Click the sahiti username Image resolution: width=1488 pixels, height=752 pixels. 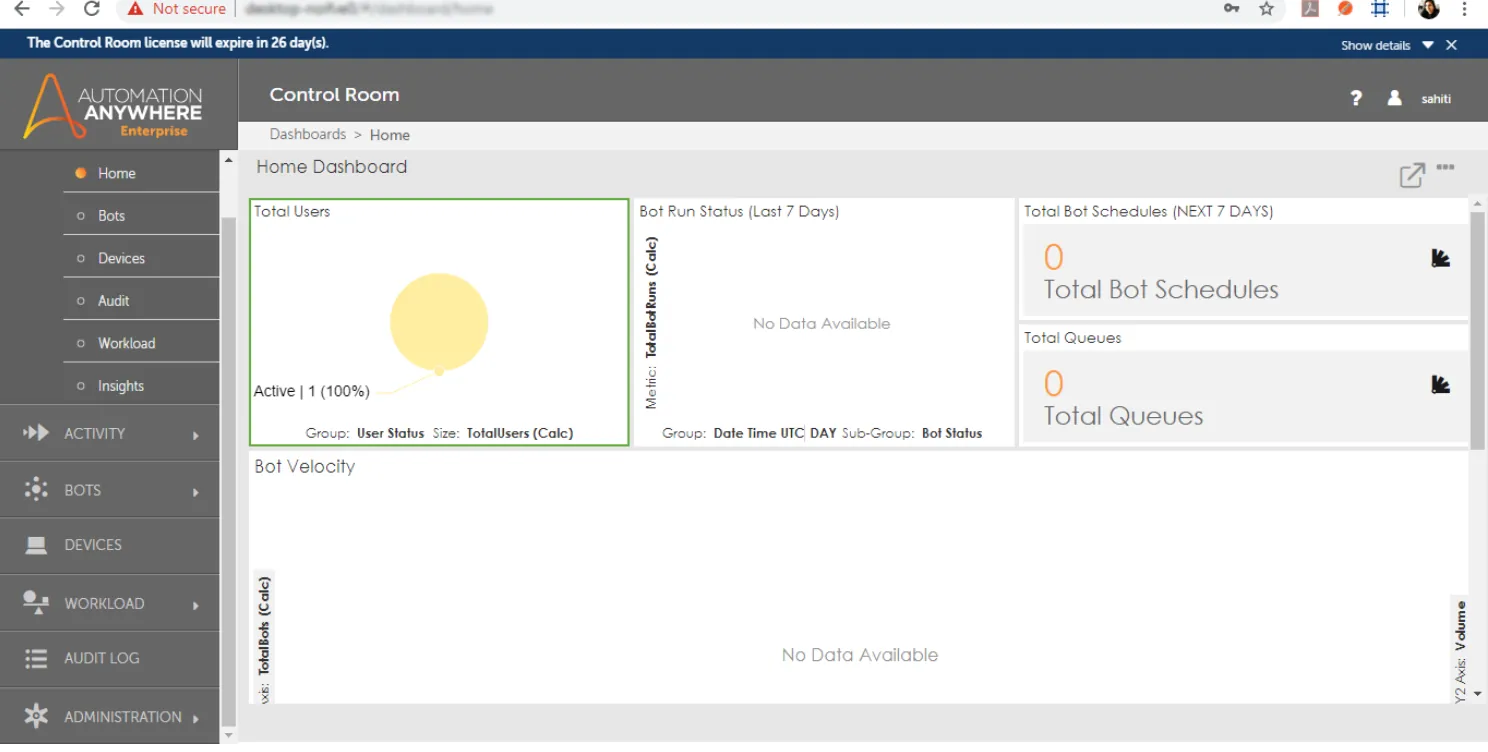[1436, 99]
